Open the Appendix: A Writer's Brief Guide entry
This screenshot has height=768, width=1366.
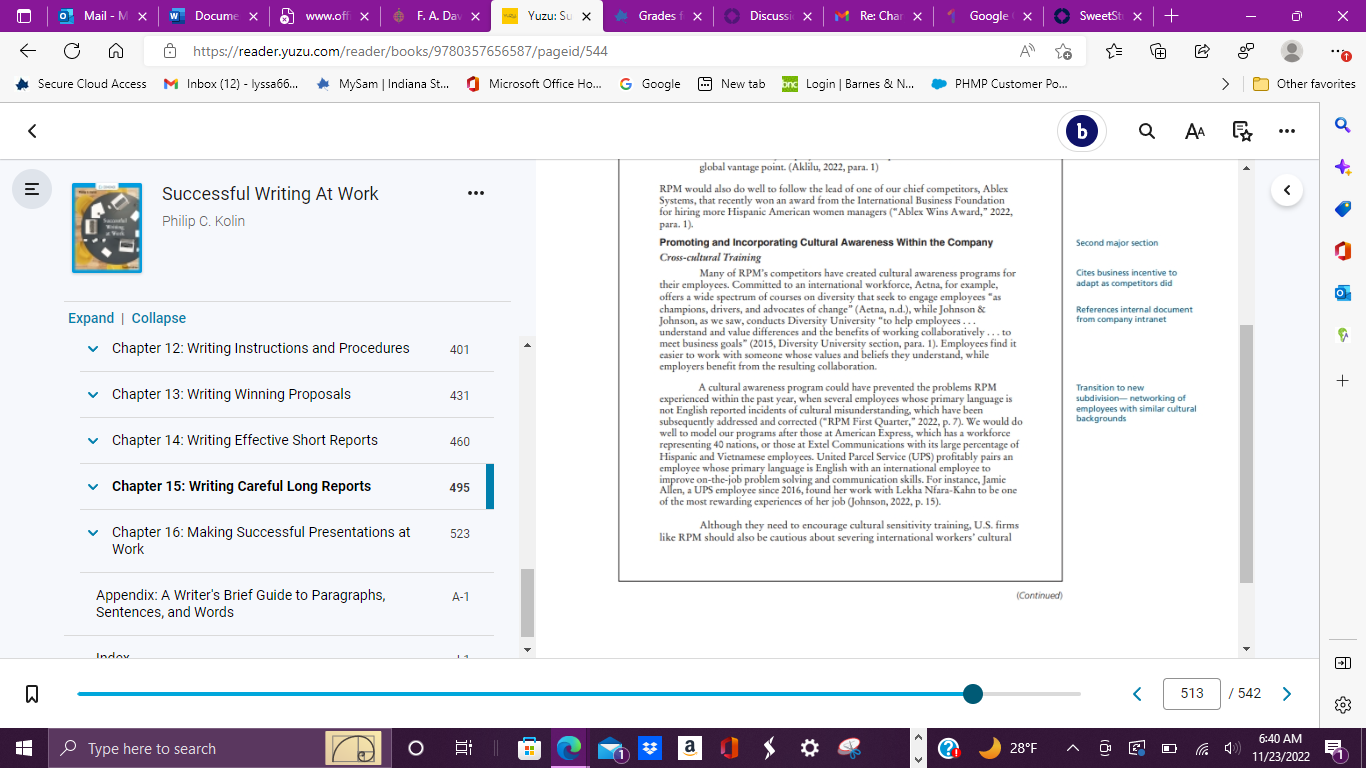coord(240,603)
